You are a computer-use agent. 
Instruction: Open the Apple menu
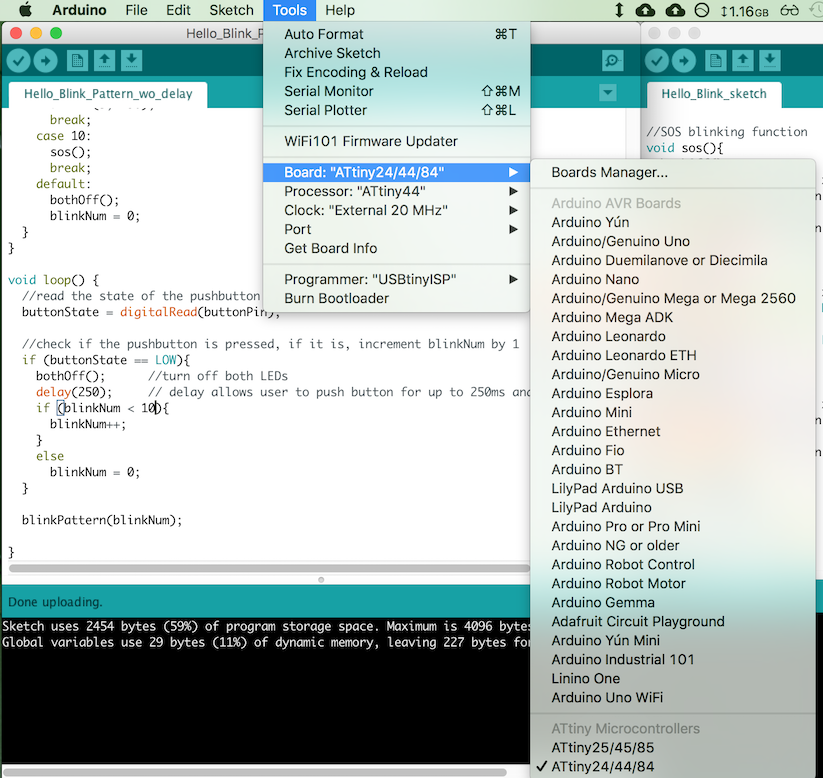25,10
